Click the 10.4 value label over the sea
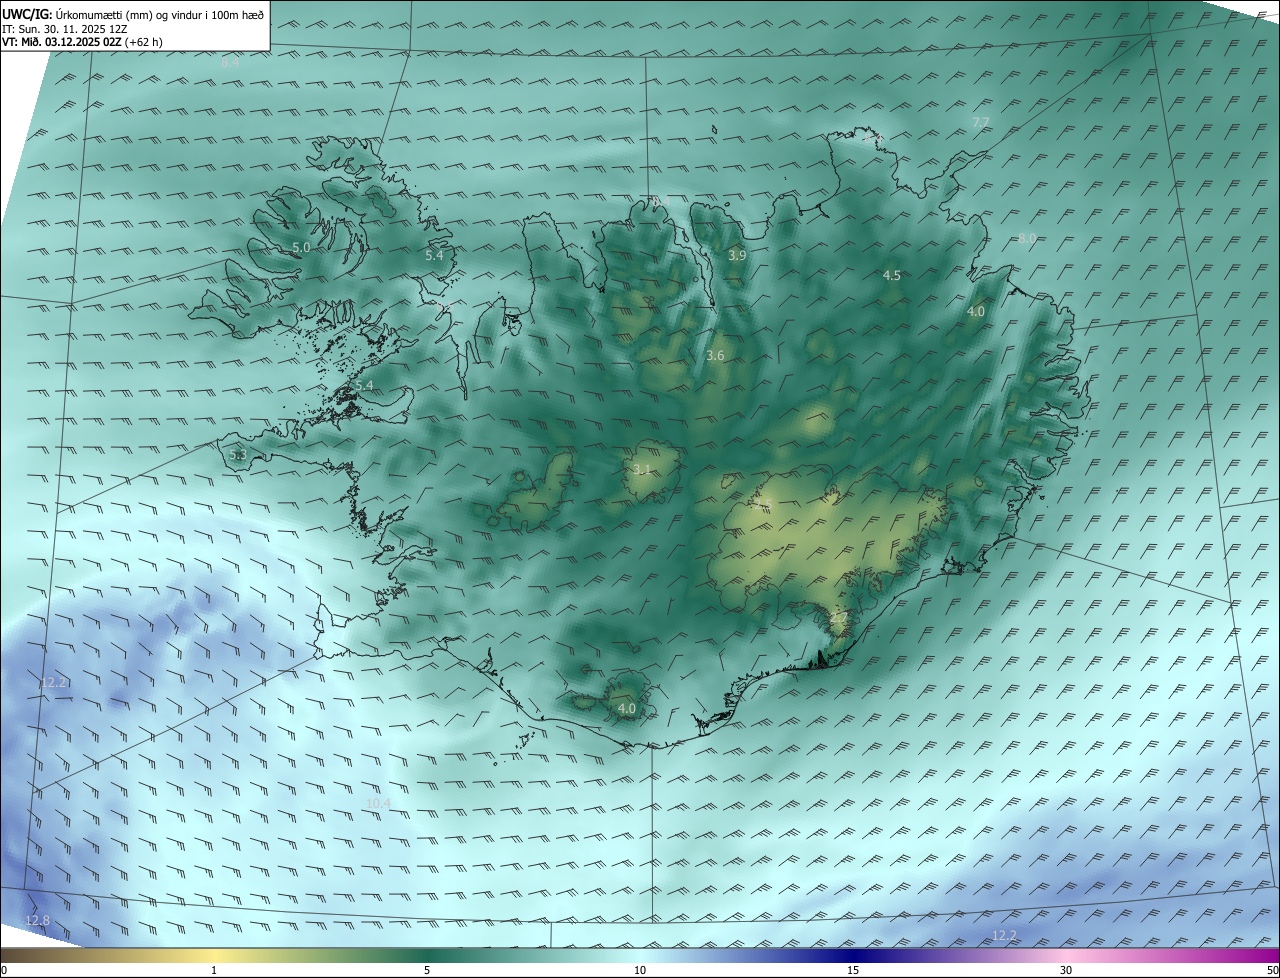1280x978 pixels. coord(378,803)
